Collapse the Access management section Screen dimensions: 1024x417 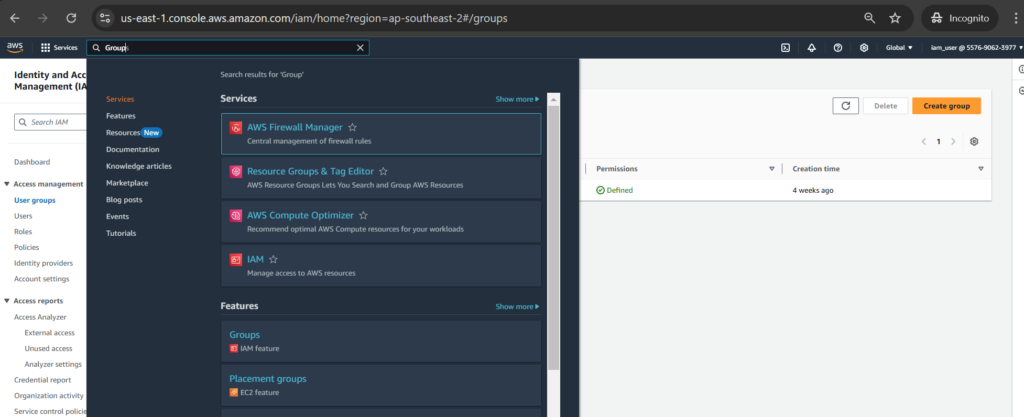coord(7,184)
